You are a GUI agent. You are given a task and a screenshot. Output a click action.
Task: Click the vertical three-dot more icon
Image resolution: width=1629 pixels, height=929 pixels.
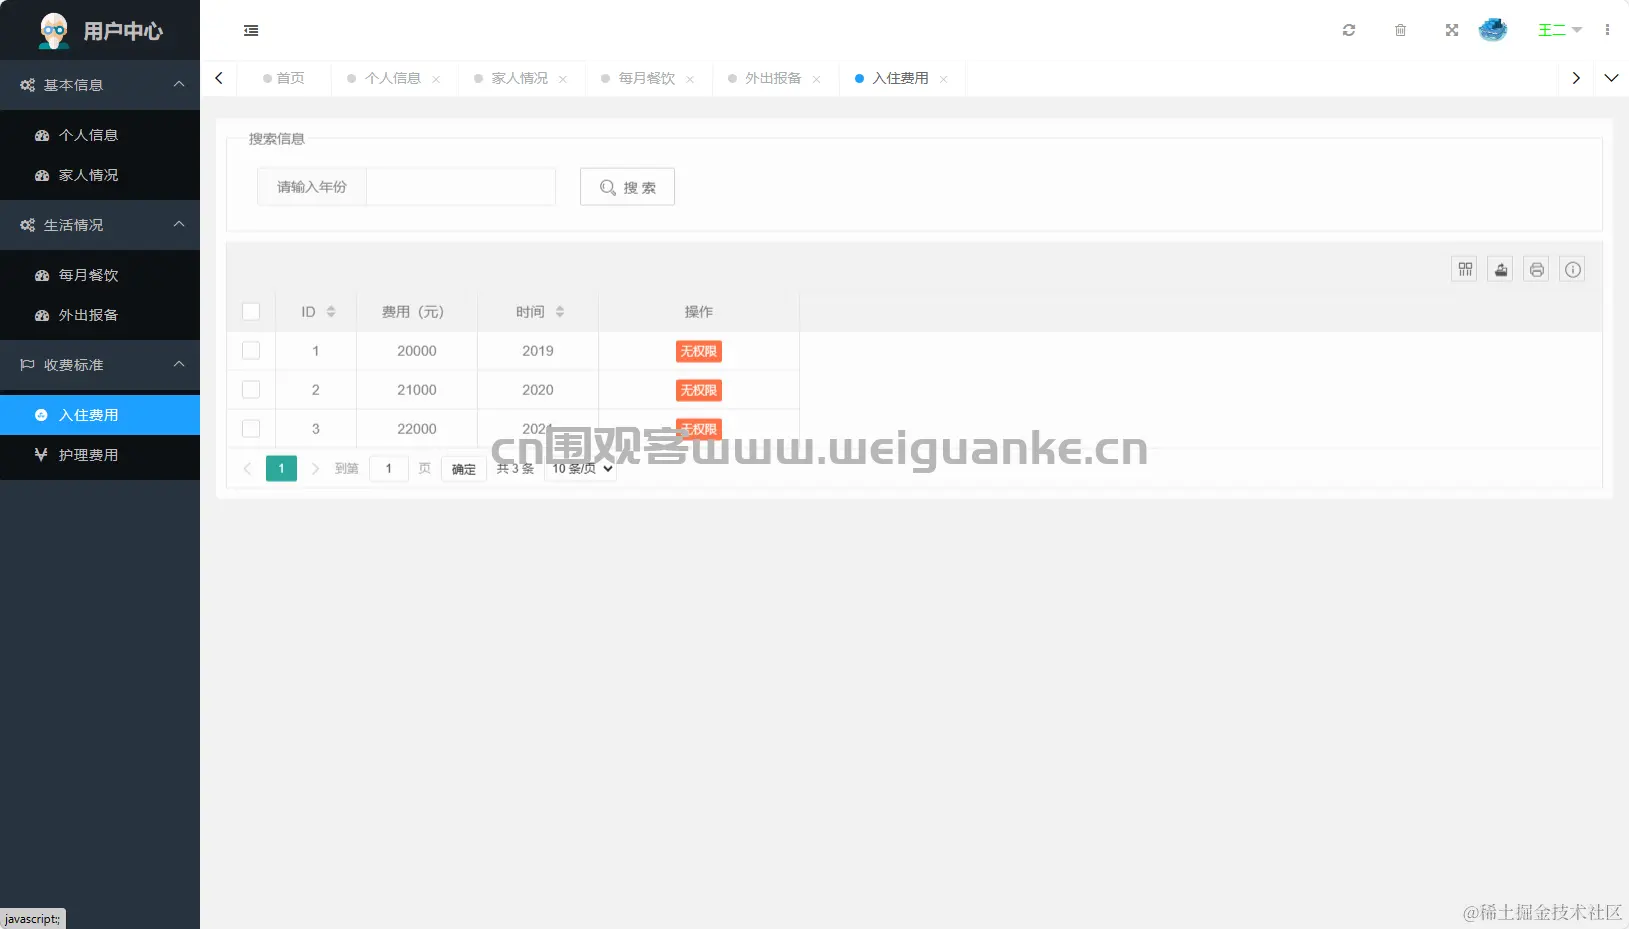[1607, 30]
